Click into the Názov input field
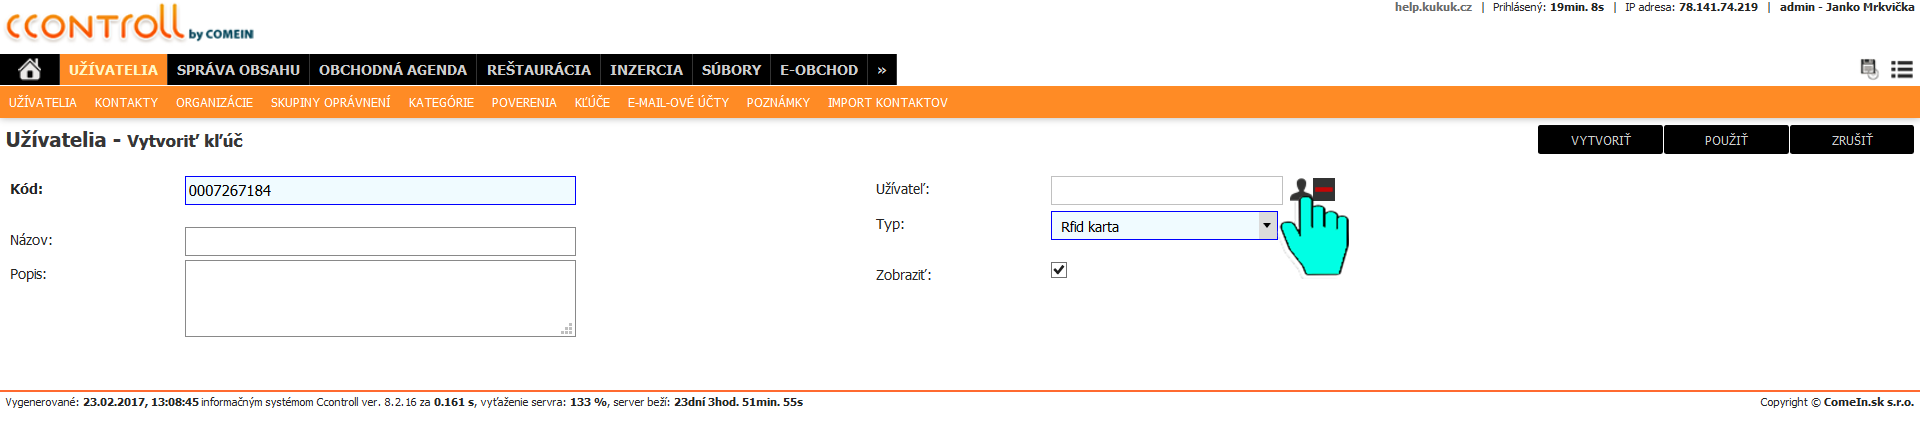1920x441 pixels. tap(380, 241)
